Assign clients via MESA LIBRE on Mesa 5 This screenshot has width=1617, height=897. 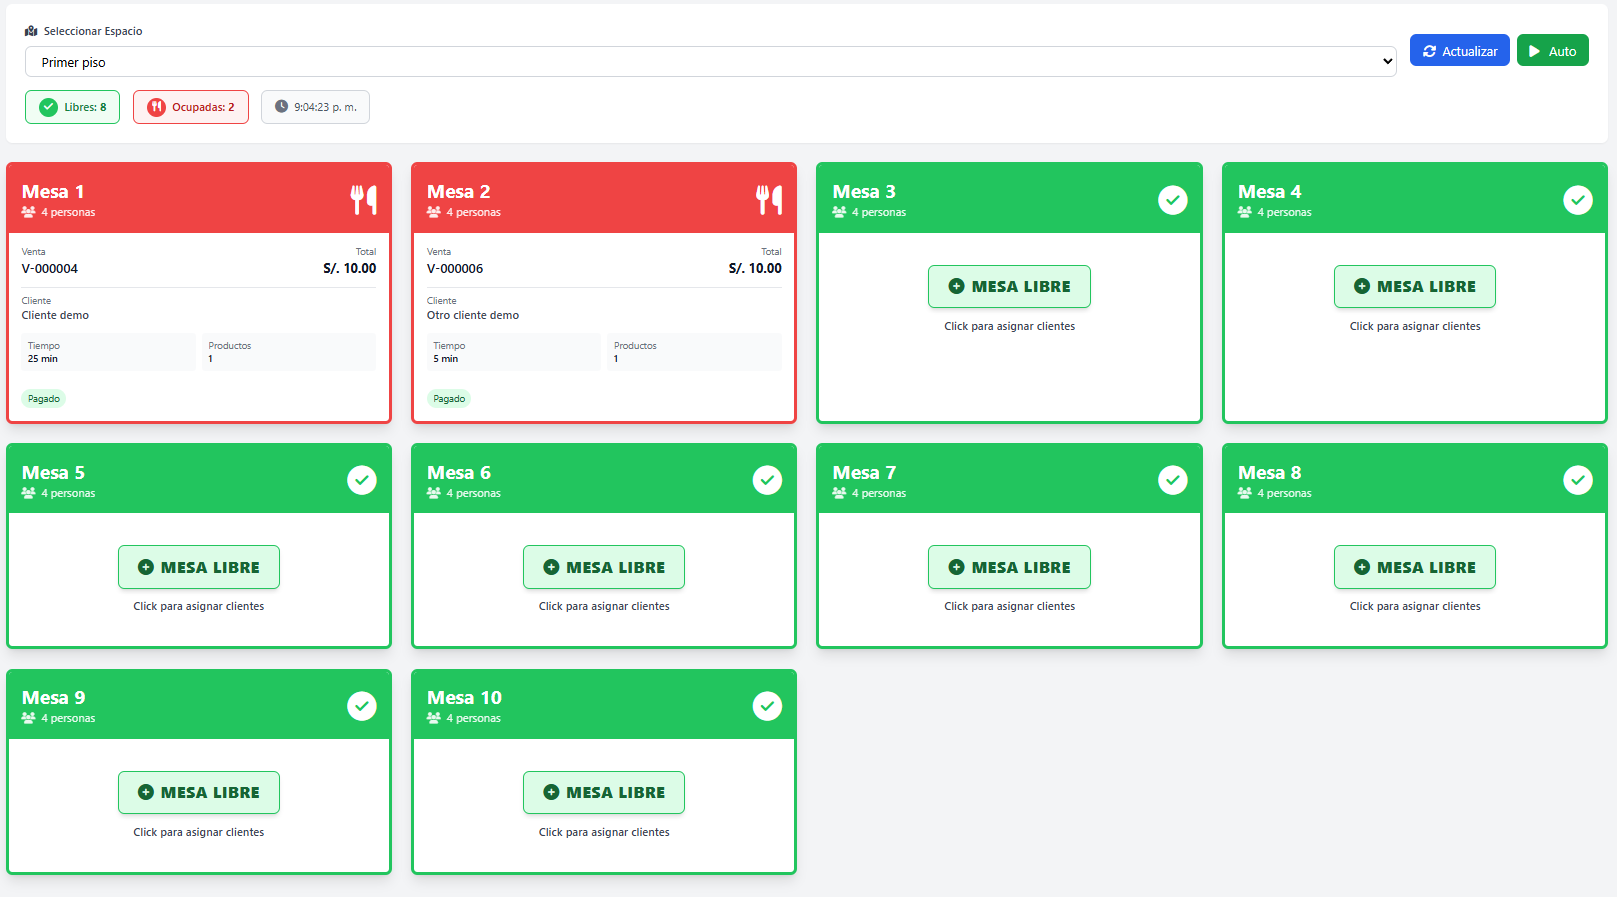(199, 567)
